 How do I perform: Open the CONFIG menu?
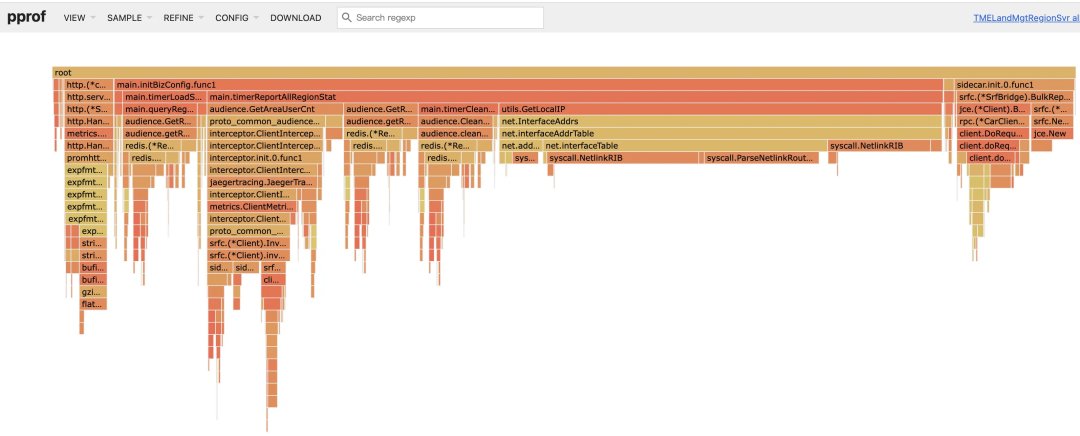(237, 18)
